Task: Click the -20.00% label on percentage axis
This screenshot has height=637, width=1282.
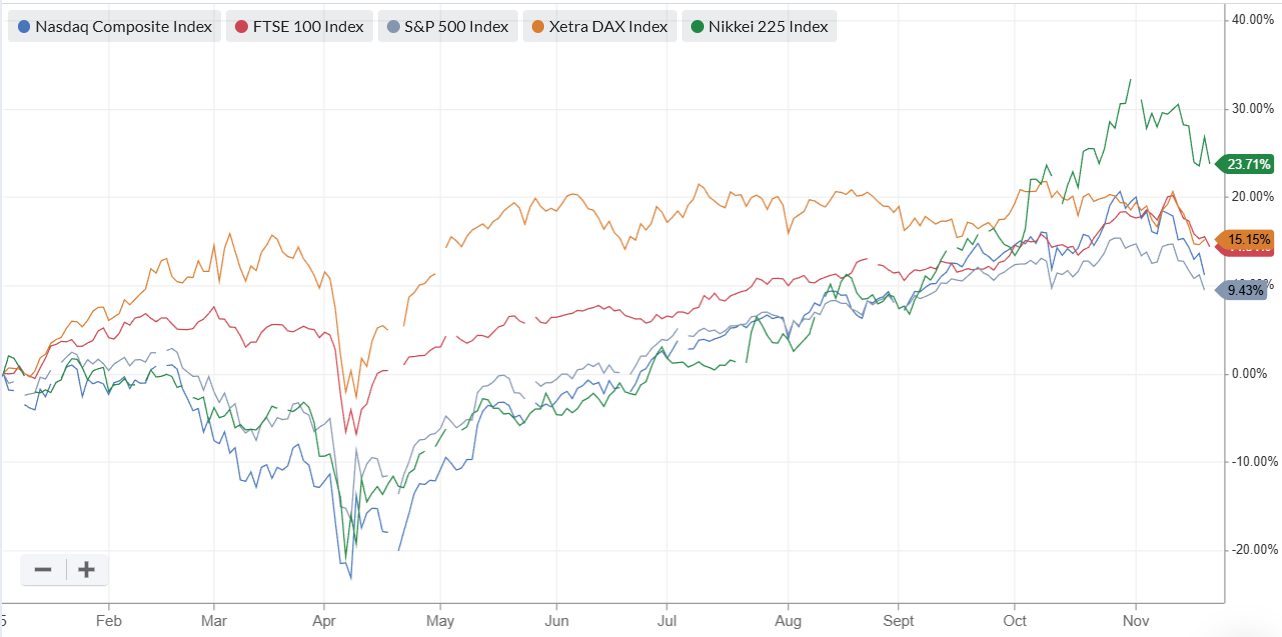Action: click(x=1255, y=549)
